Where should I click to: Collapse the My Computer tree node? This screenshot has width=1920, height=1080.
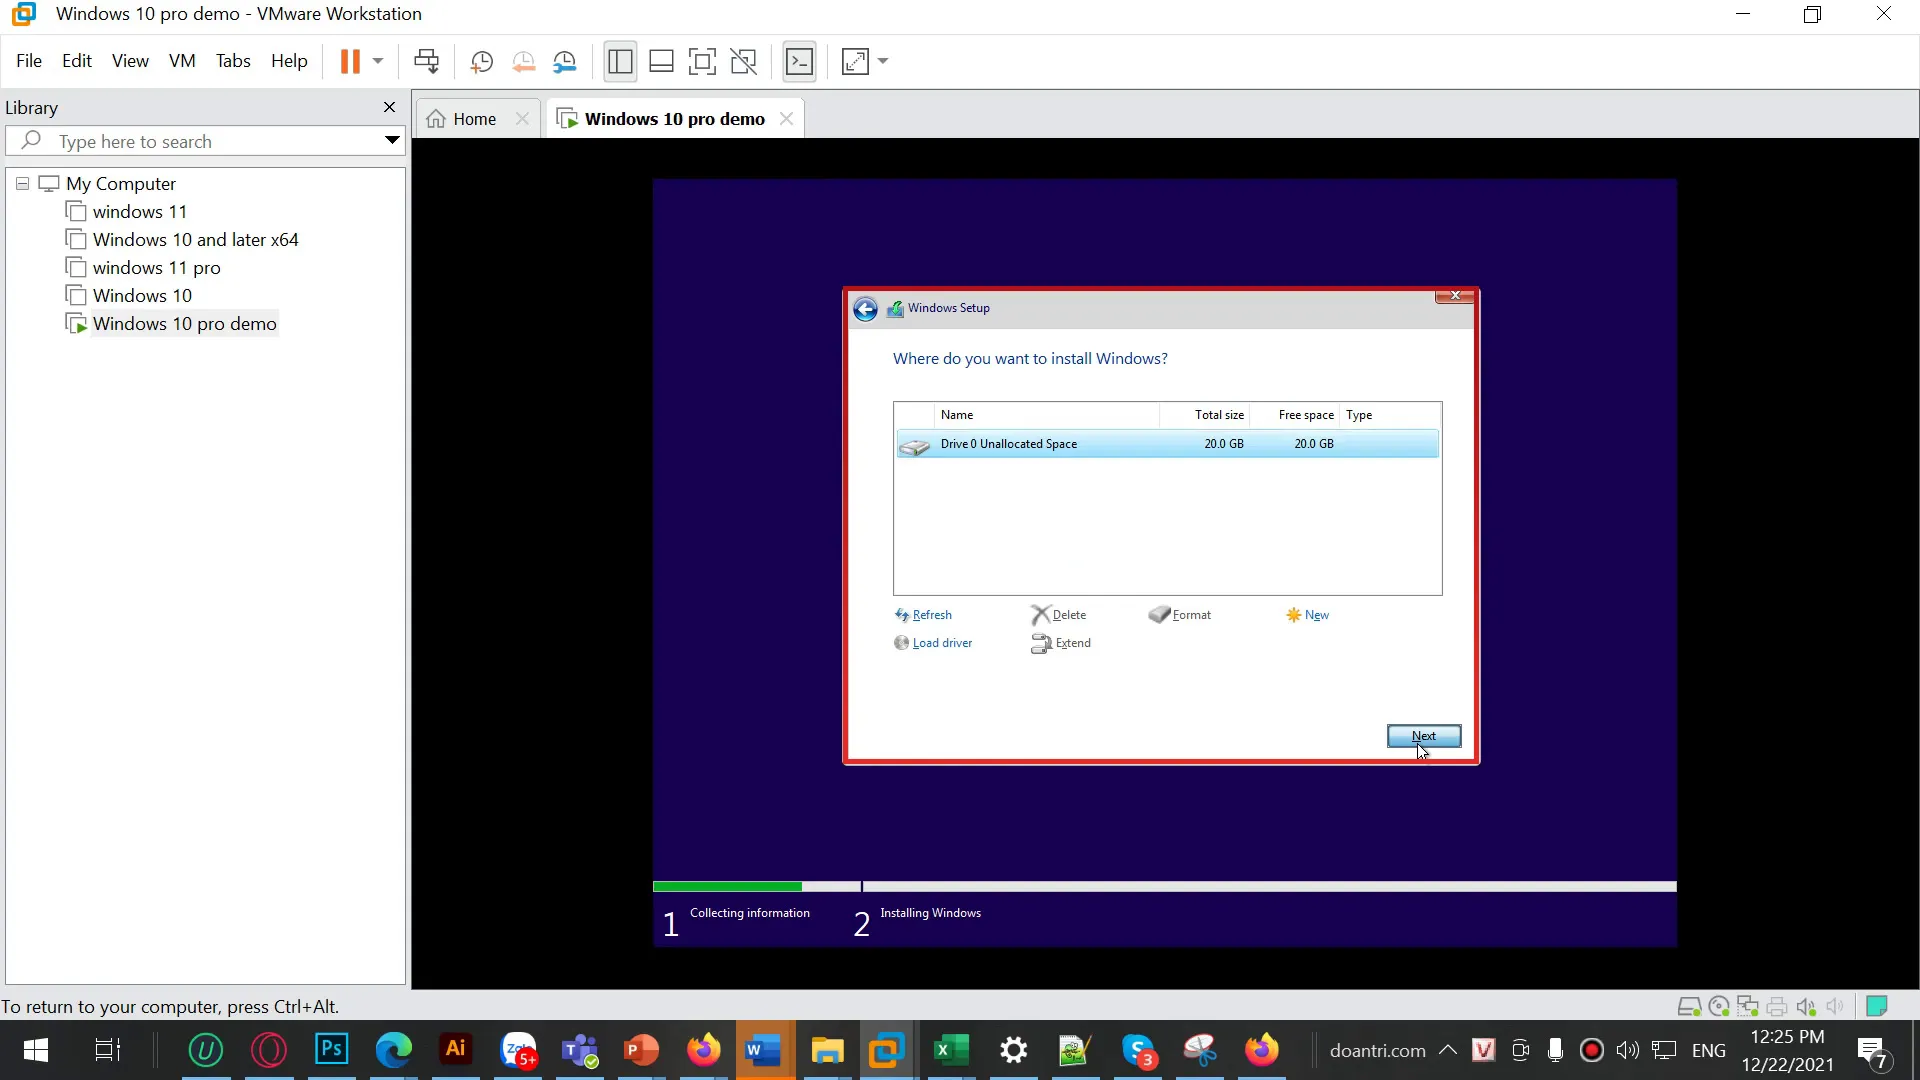(x=22, y=184)
